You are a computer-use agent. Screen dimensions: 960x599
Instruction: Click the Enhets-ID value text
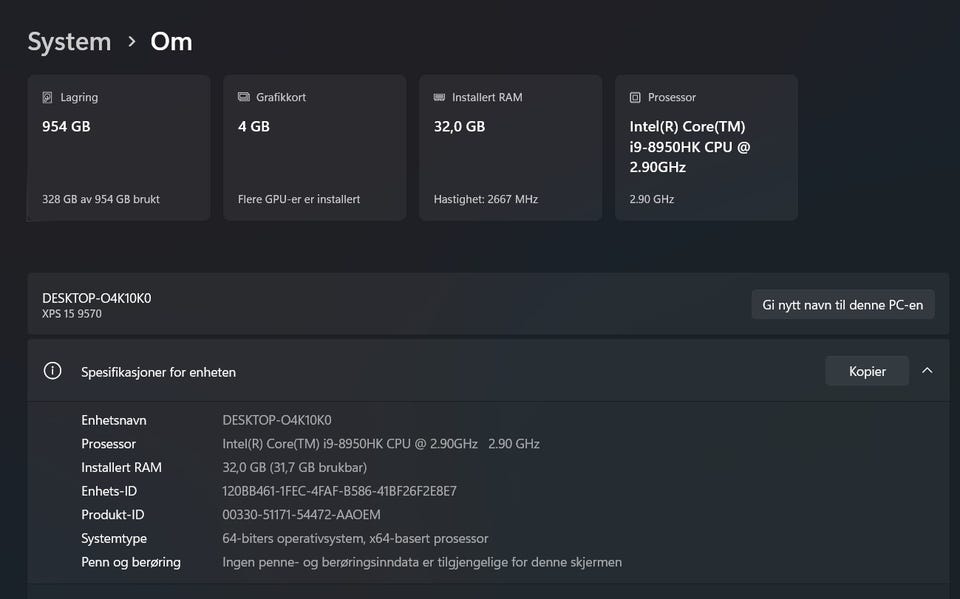click(x=339, y=491)
